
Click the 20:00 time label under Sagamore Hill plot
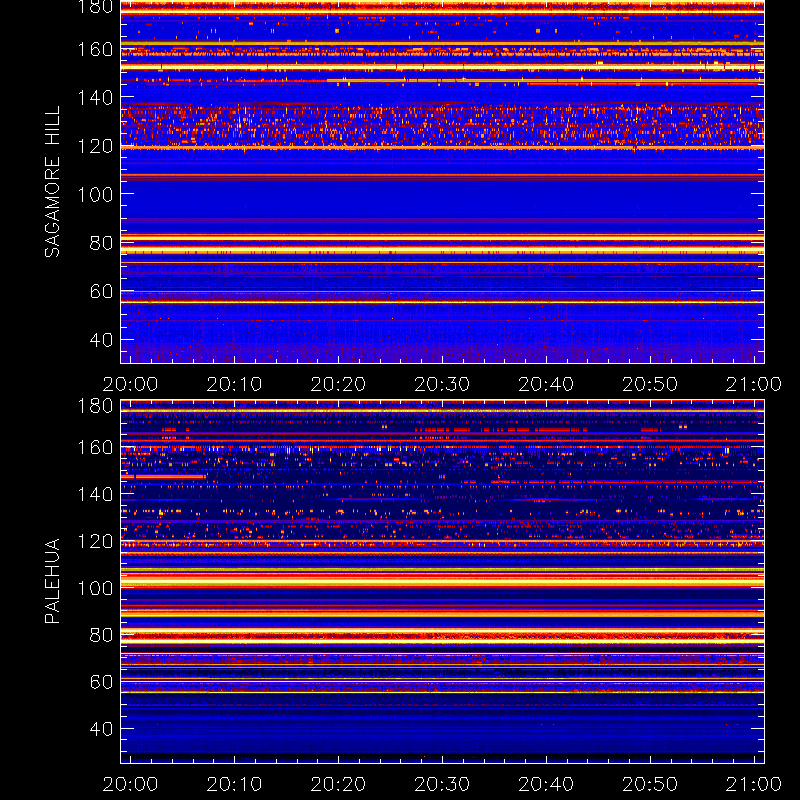pos(131,384)
